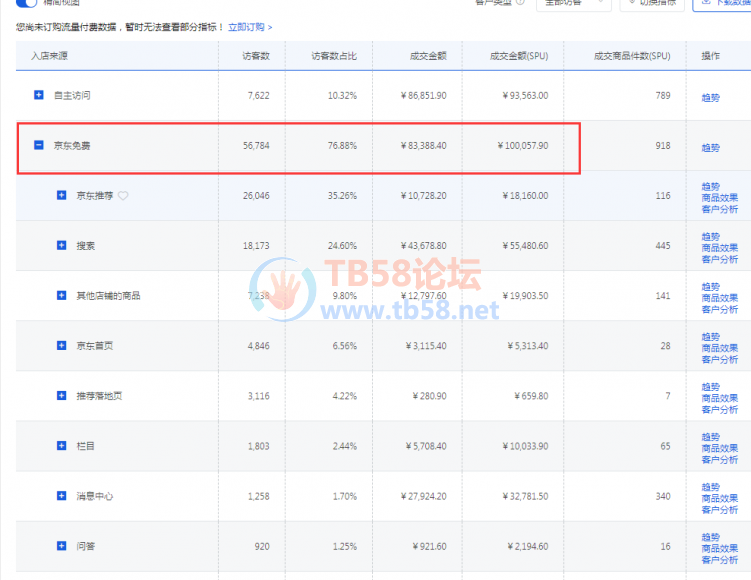This screenshot has width=751, height=580.
Task: Select the 自主访问 row label
Action: click(x=72, y=95)
